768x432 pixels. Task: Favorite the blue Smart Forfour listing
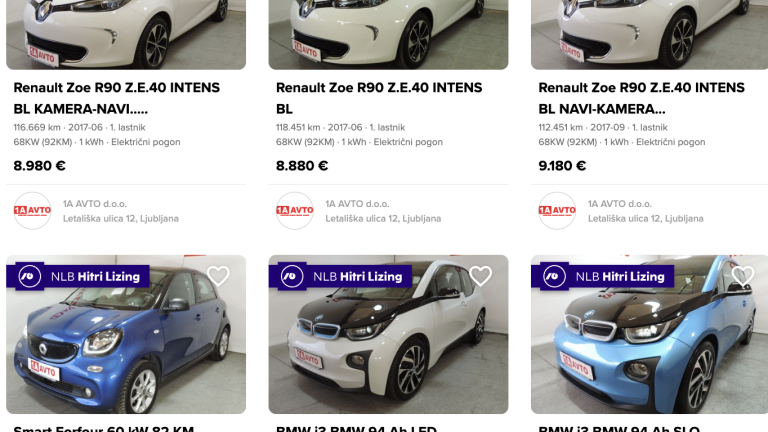(x=218, y=276)
